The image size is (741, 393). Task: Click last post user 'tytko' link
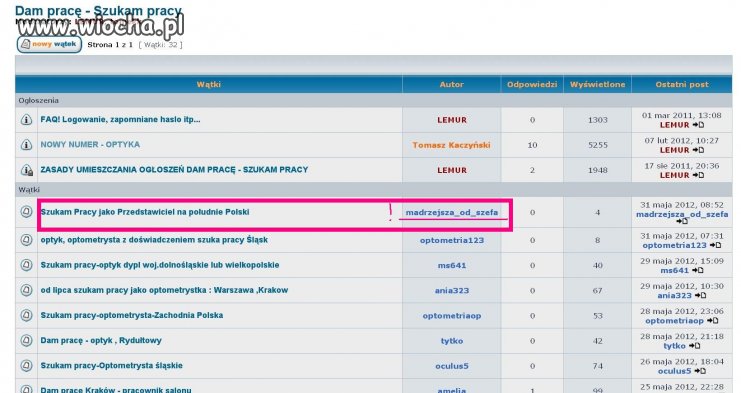click(674, 346)
